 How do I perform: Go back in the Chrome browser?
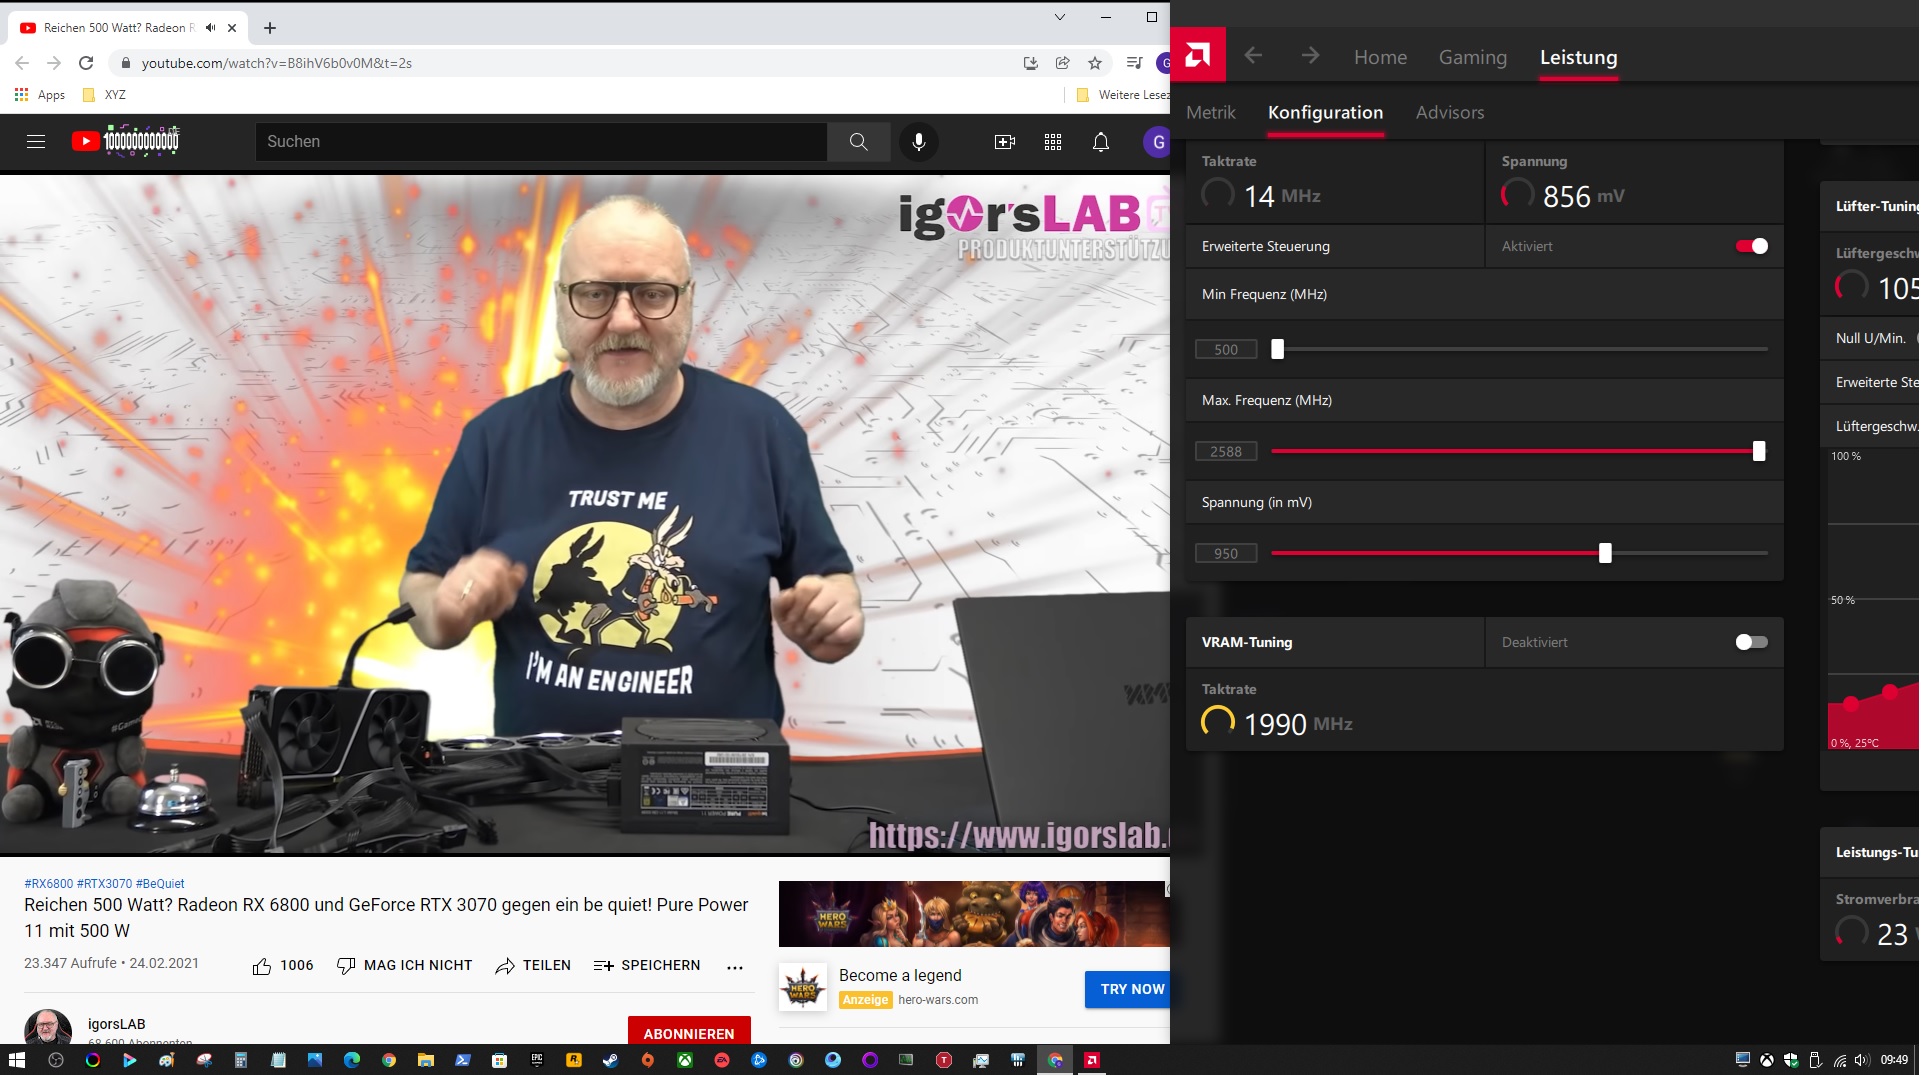tap(22, 63)
